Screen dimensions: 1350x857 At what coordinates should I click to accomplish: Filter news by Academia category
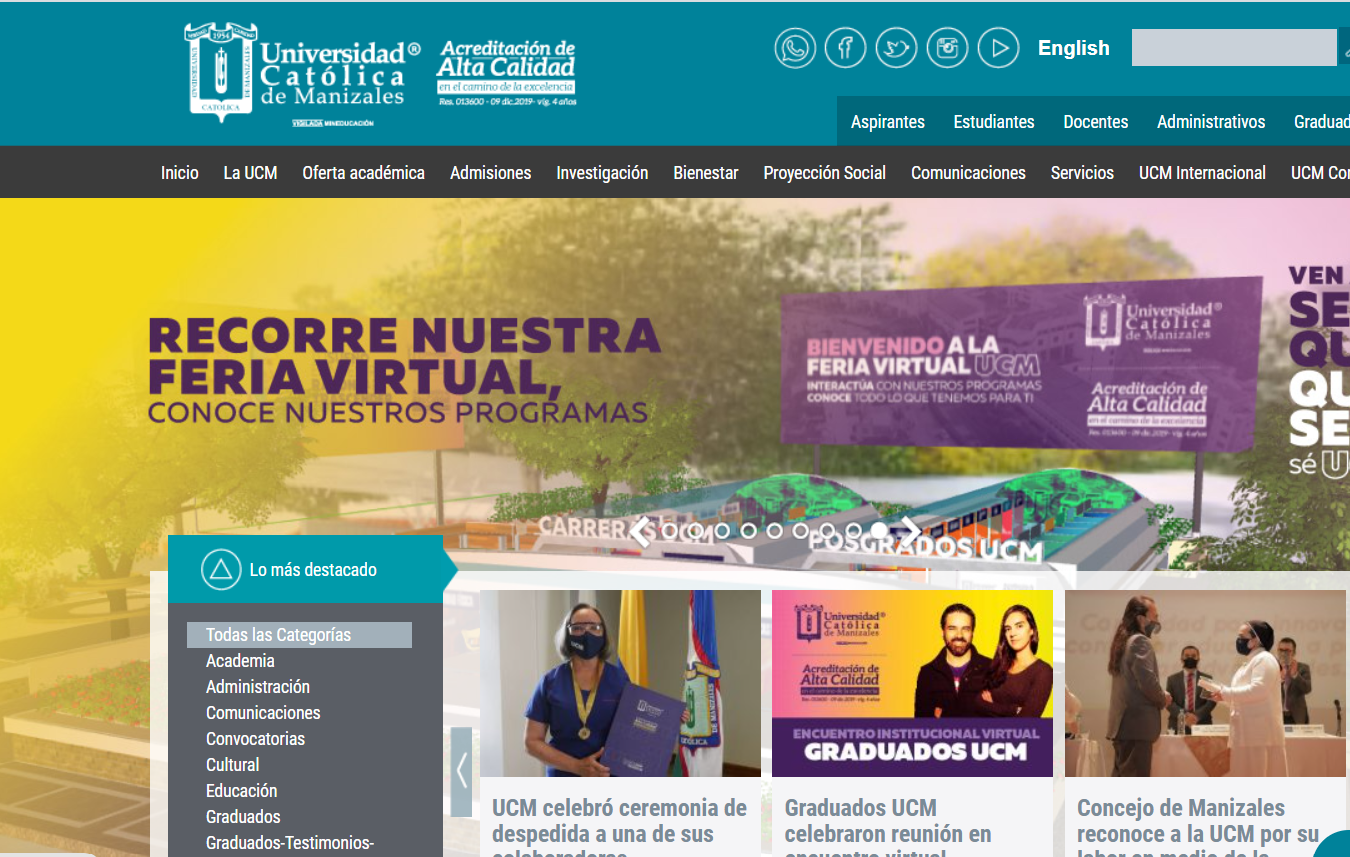(240, 661)
